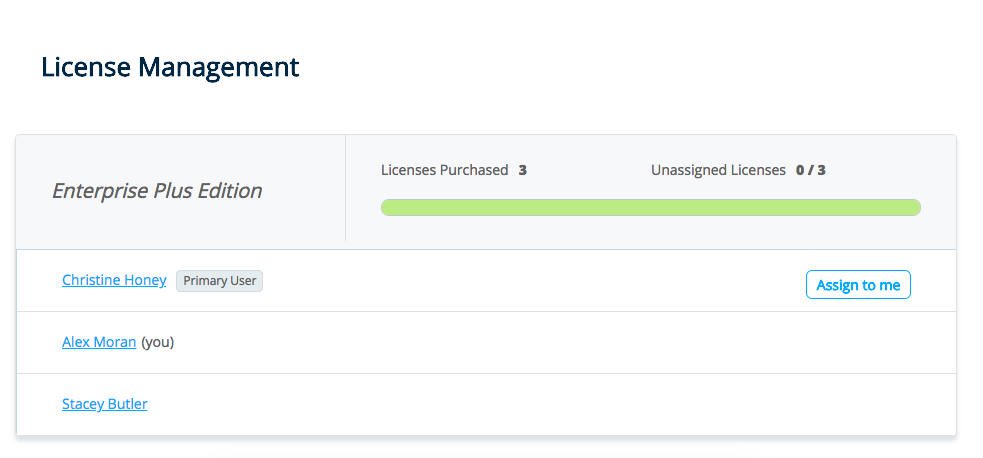Click the vertical divider in the edition header

345,189
